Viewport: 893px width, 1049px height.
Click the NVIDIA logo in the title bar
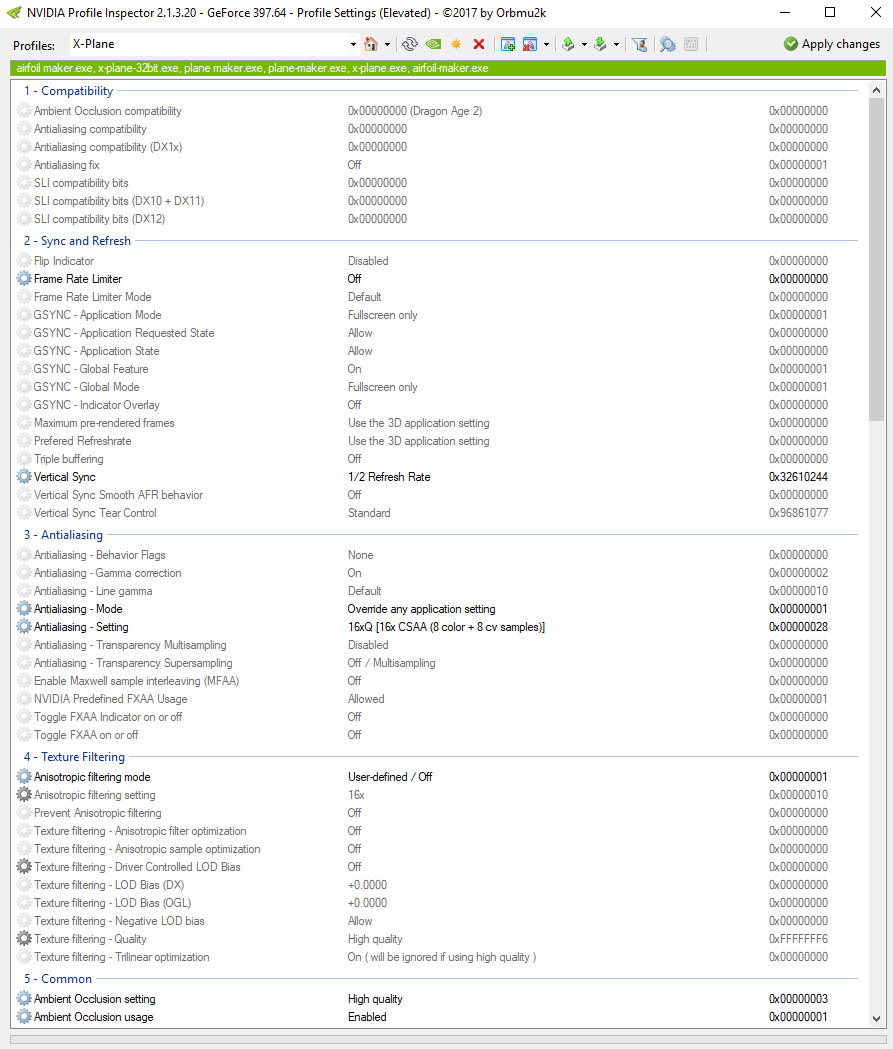tap(13, 13)
